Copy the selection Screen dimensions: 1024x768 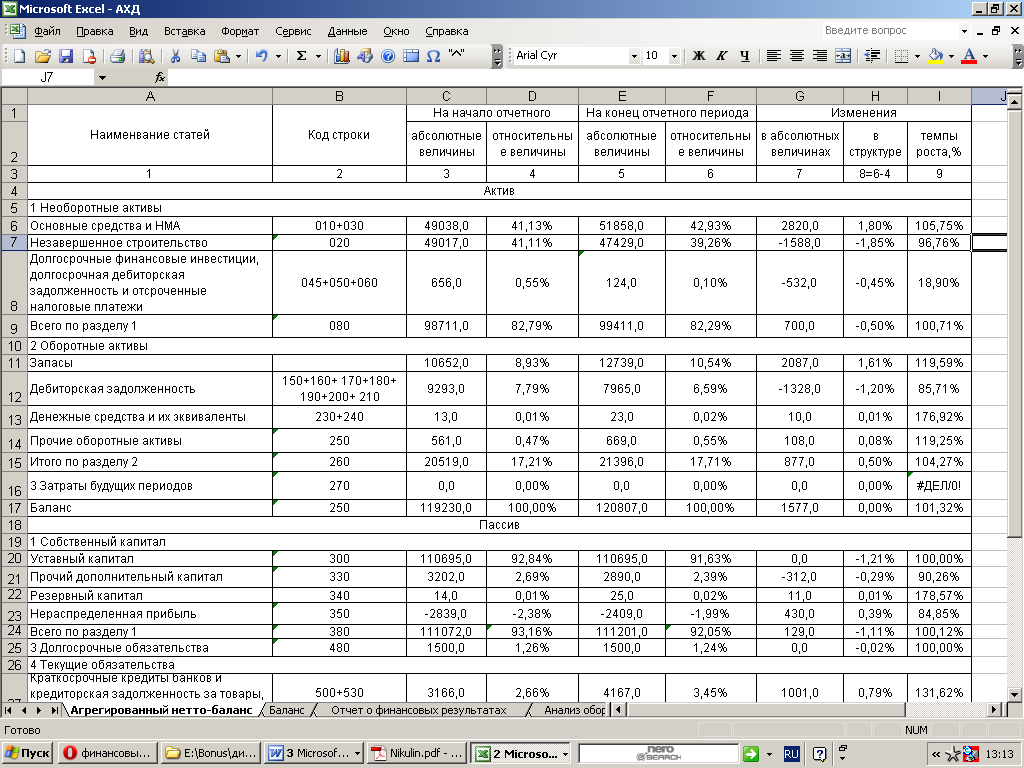(198, 56)
